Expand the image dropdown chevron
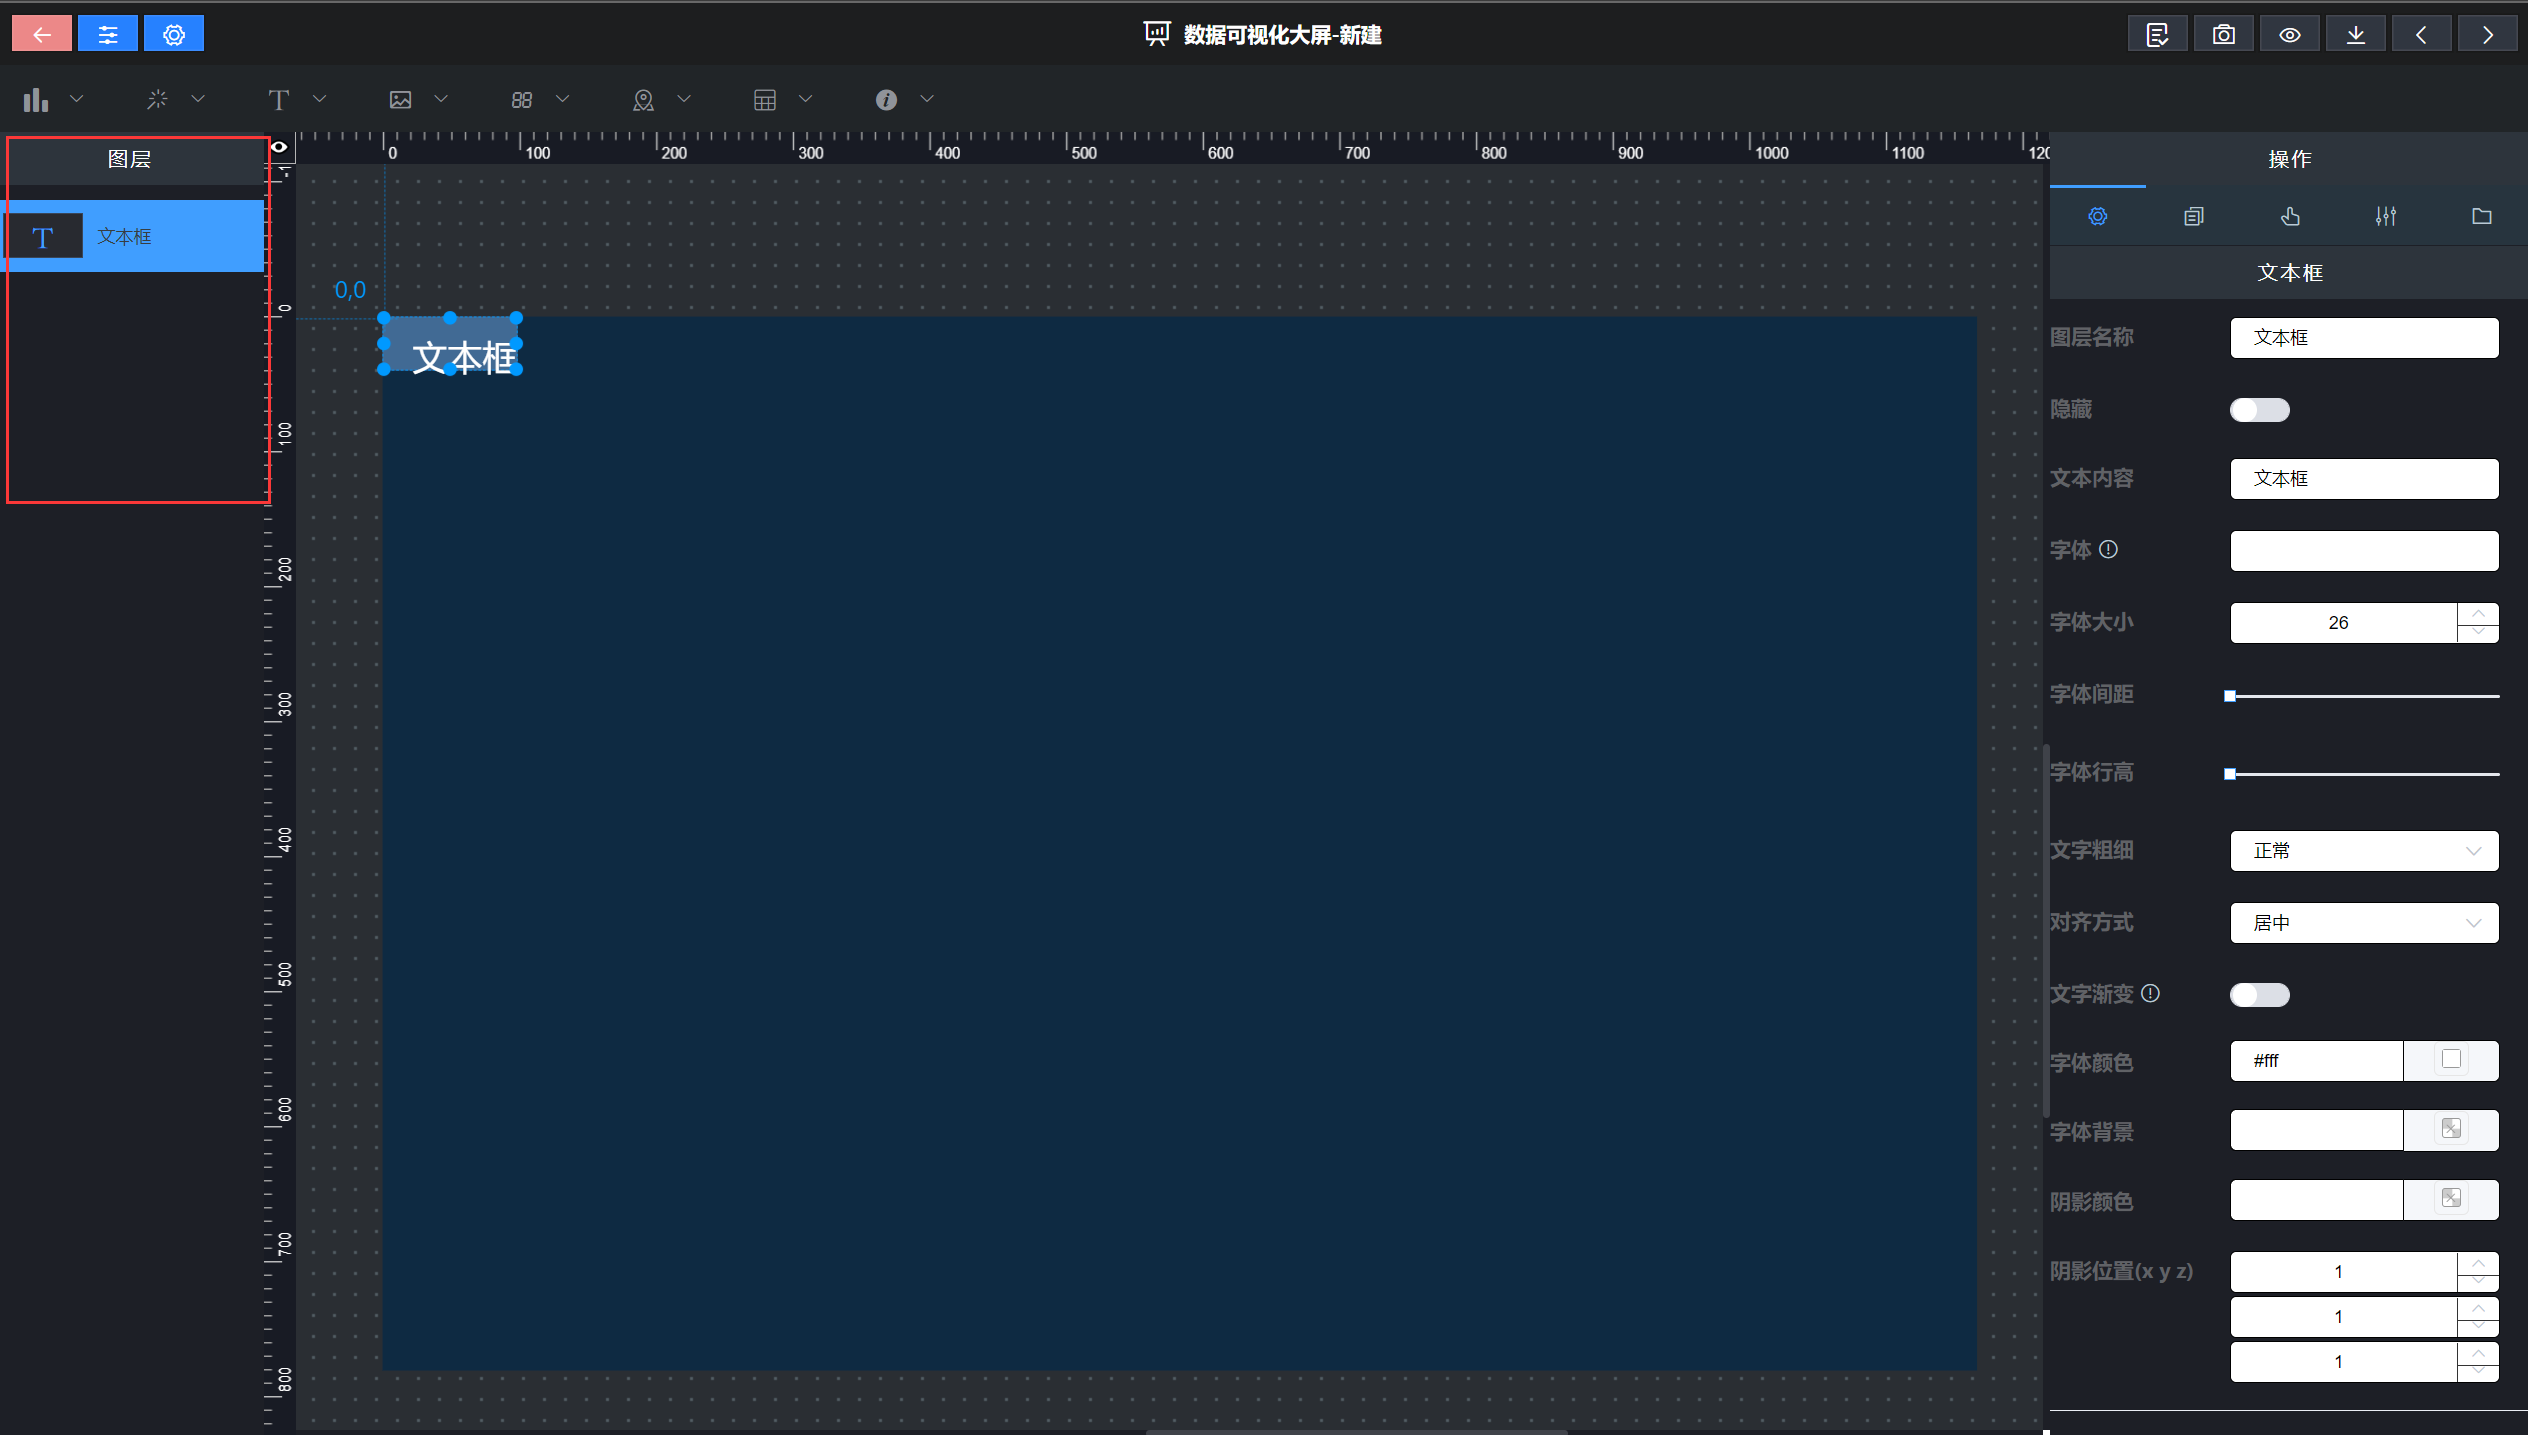This screenshot has width=2528, height=1435. [x=441, y=99]
